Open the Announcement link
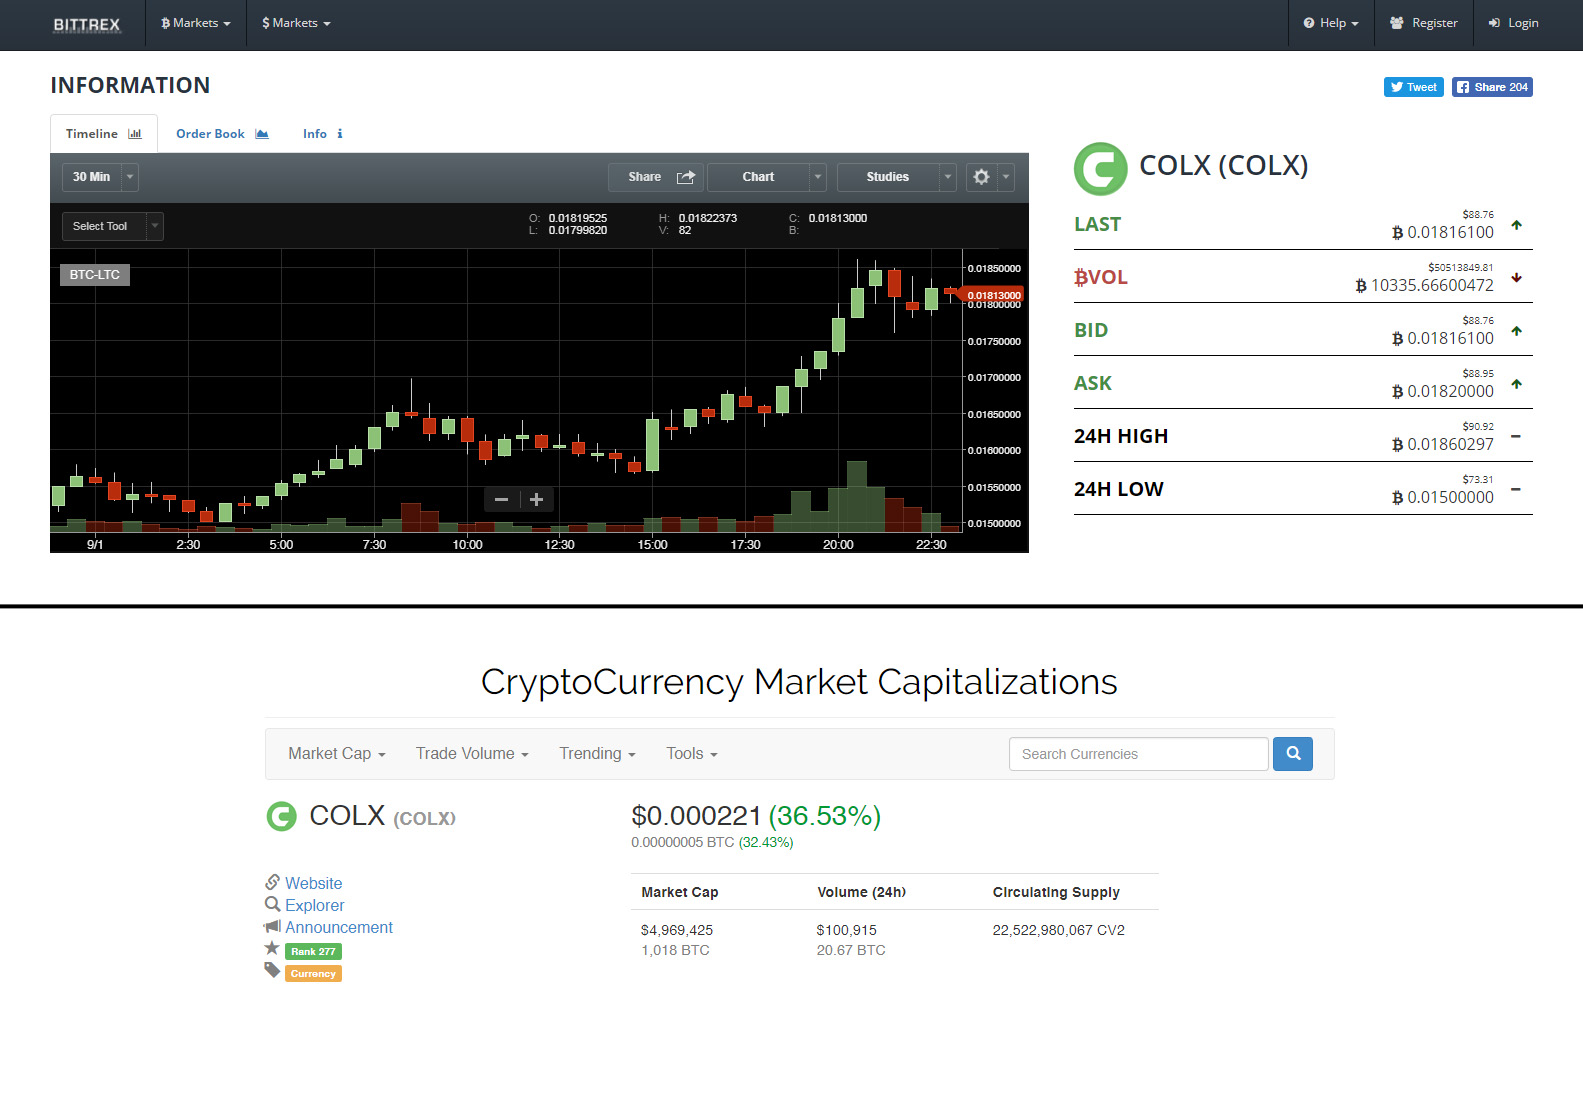Screen dimensions: 1583x1100 point(339,927)
